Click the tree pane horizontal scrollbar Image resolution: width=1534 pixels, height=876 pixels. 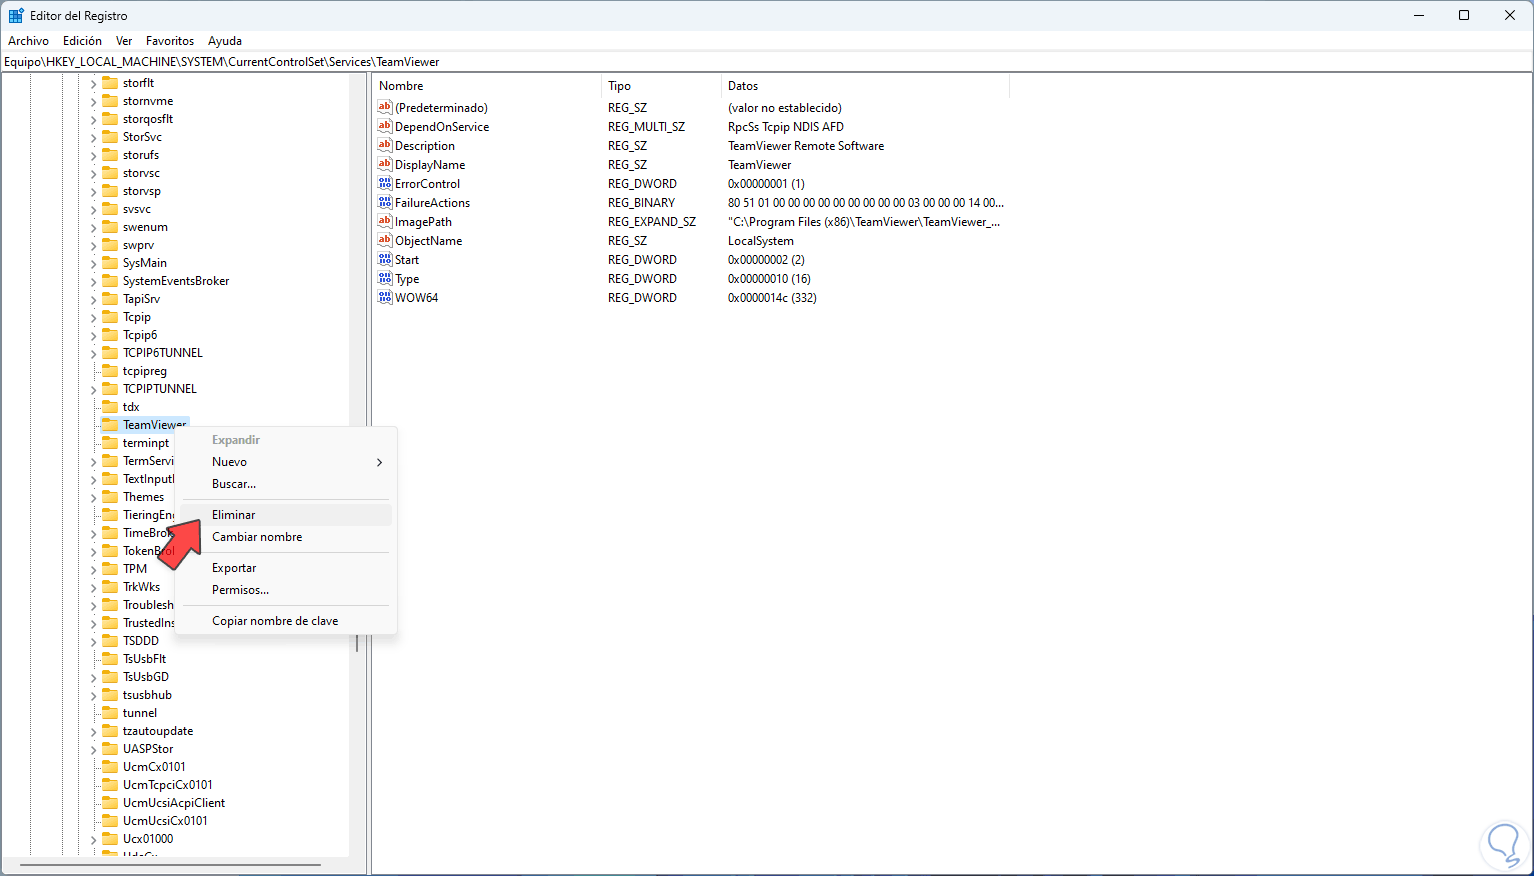(x=170, y=865)
